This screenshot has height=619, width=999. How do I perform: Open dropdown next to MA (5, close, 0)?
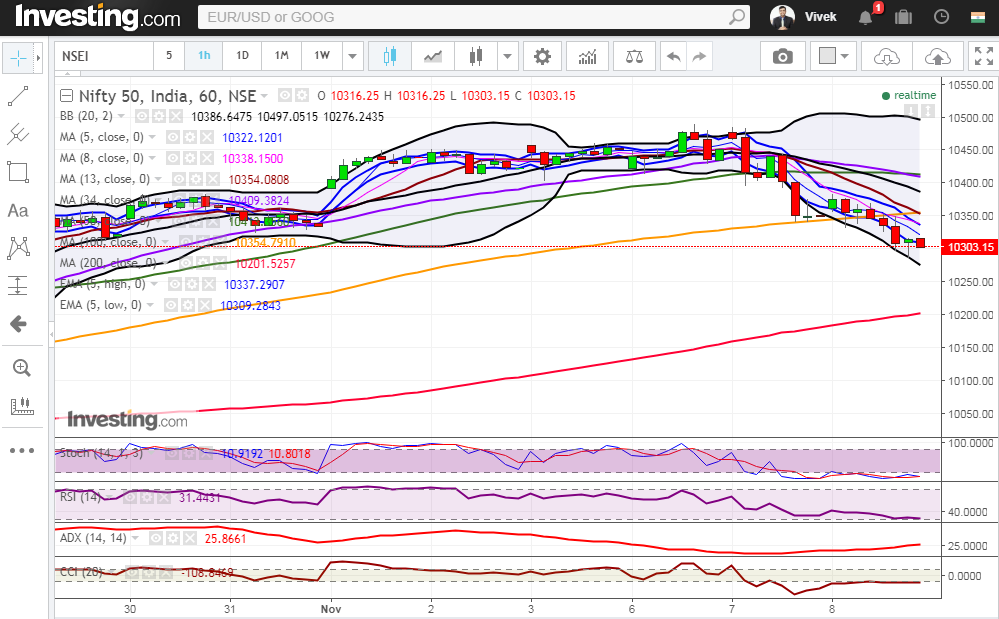(152, 137)
